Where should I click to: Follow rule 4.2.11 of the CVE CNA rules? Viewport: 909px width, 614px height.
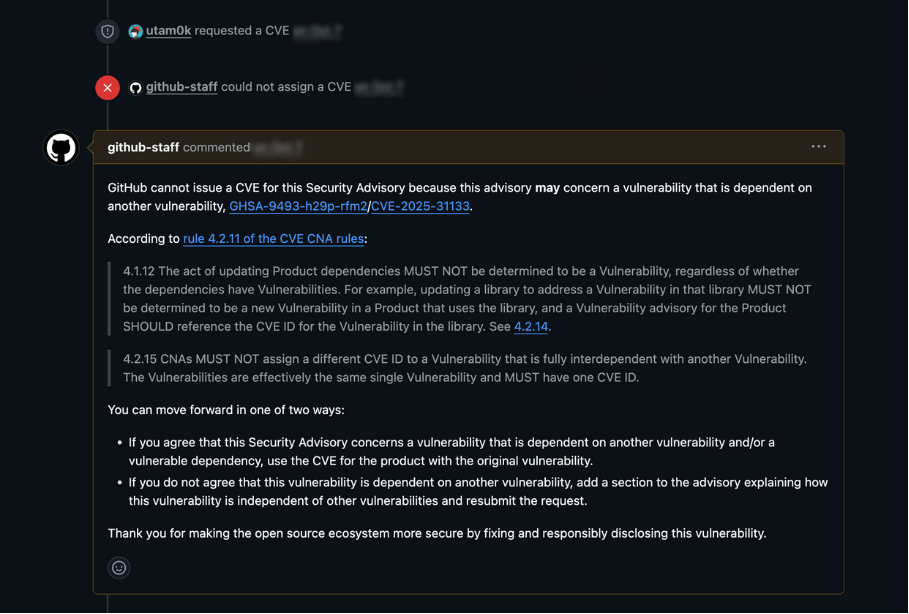pyautogui.click(x=275, y=238)
